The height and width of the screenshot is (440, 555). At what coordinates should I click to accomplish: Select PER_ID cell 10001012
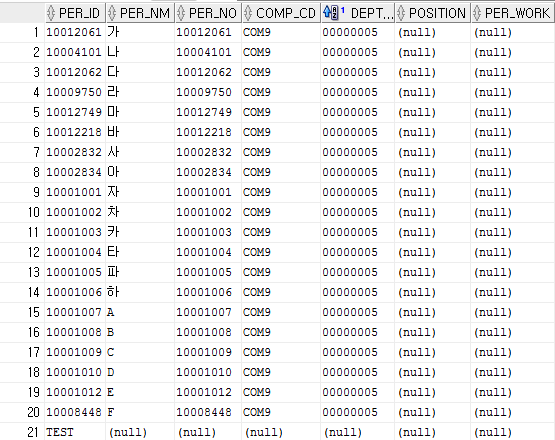(74, 392)
